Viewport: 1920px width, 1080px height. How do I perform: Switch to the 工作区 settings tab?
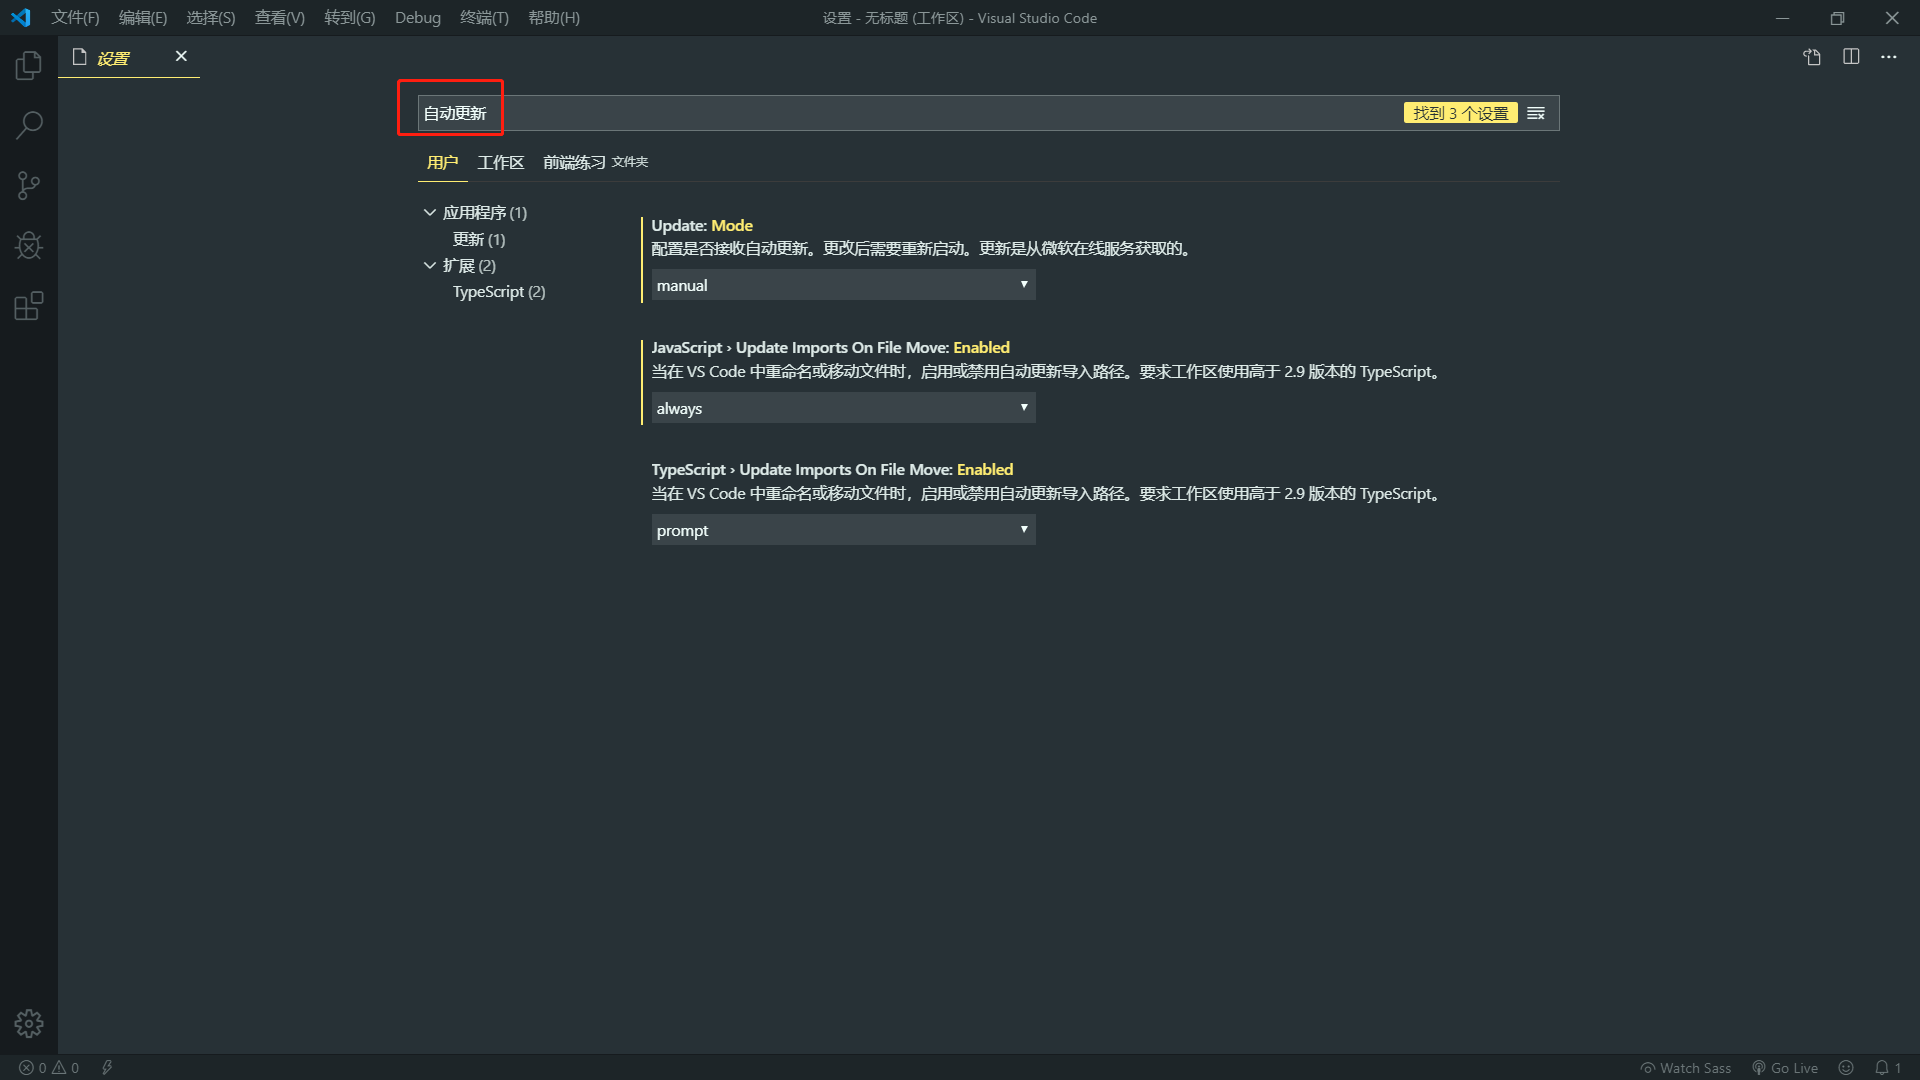[x=501, y=162]
